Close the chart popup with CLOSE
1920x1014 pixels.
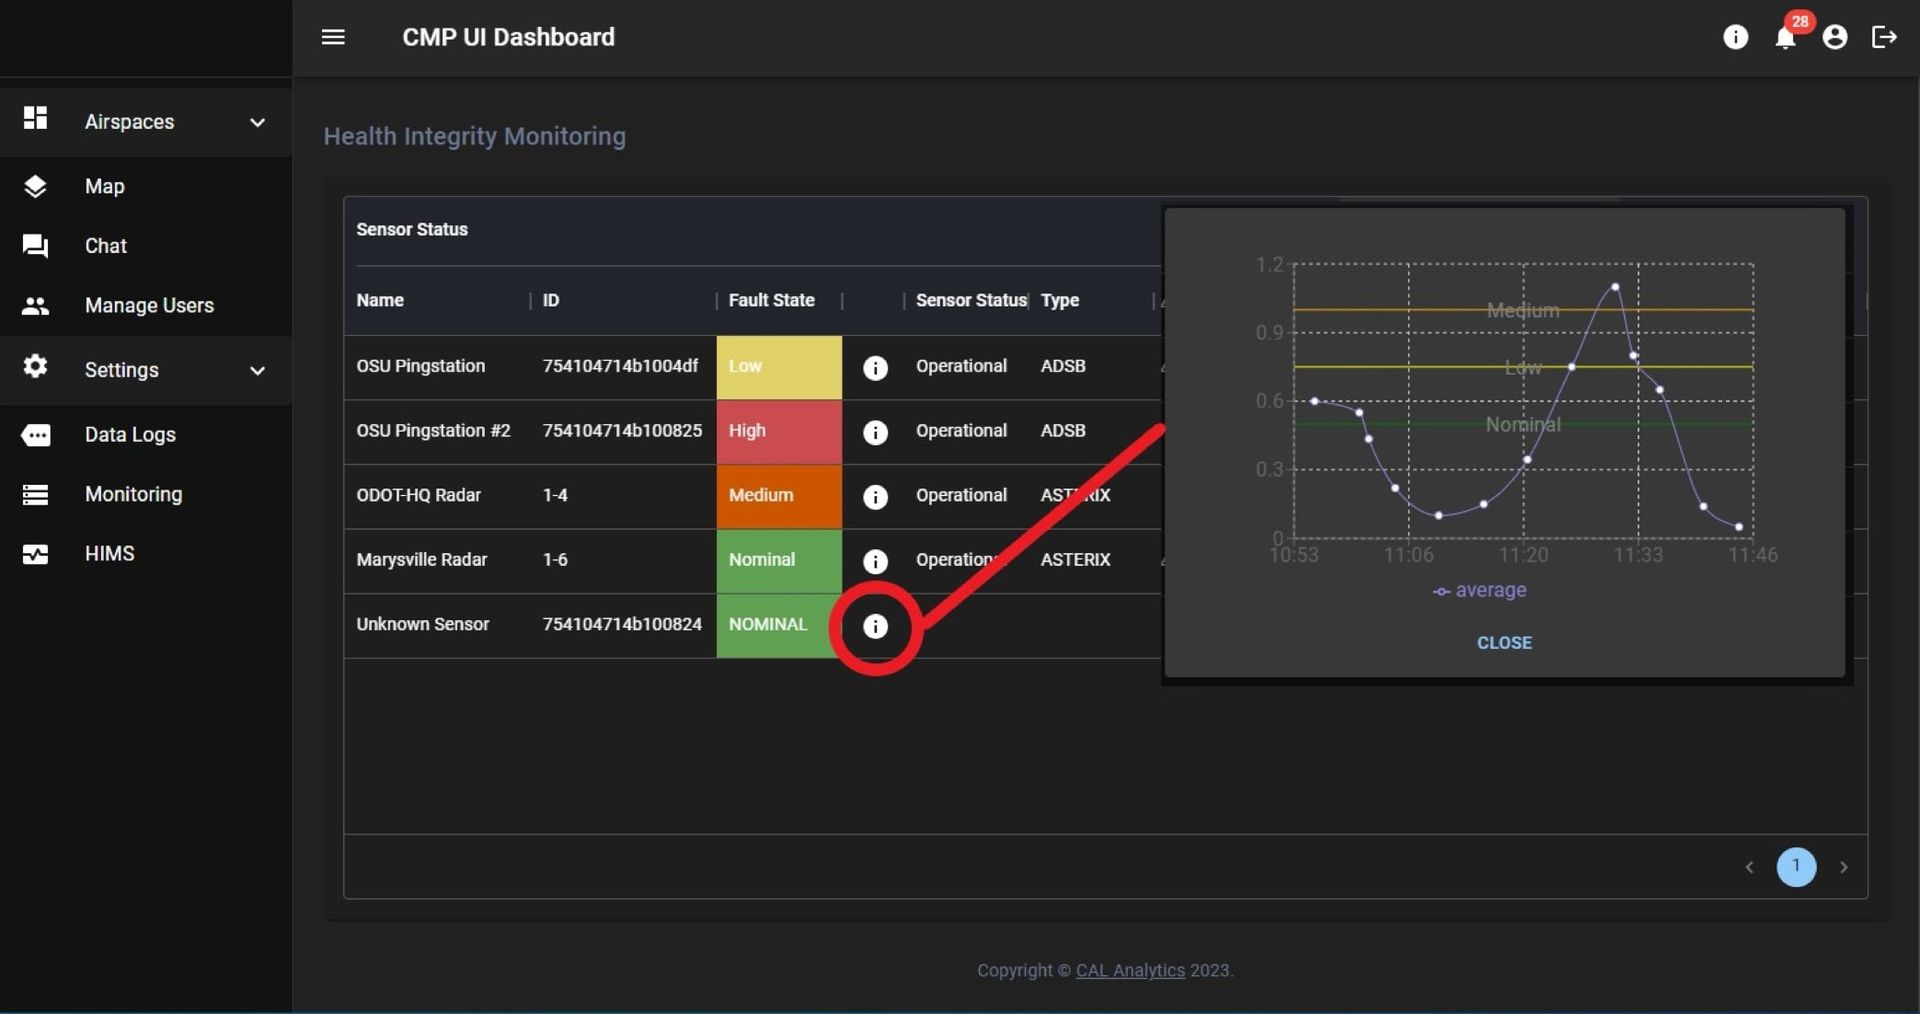point(1504,643)
